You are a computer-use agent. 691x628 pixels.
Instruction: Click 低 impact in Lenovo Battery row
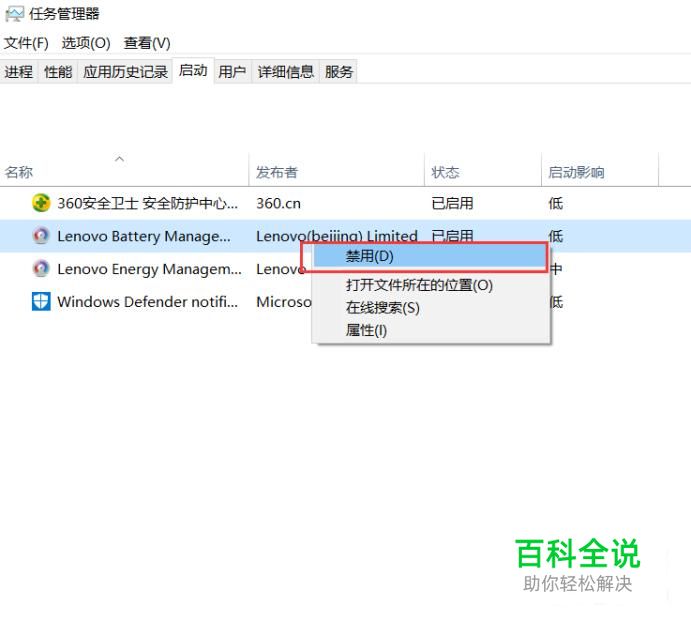(555, 236)
